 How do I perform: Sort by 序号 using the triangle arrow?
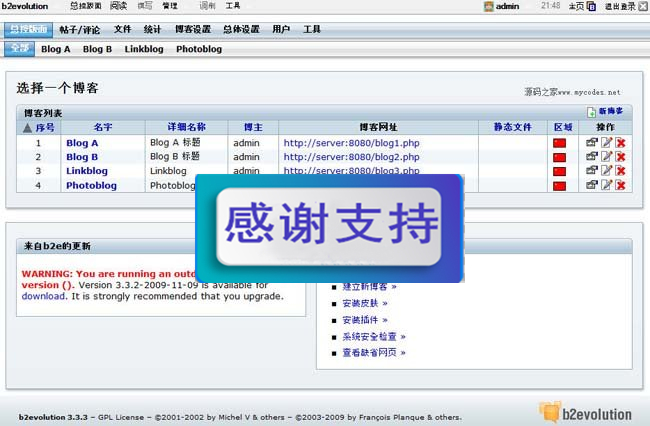27,128
